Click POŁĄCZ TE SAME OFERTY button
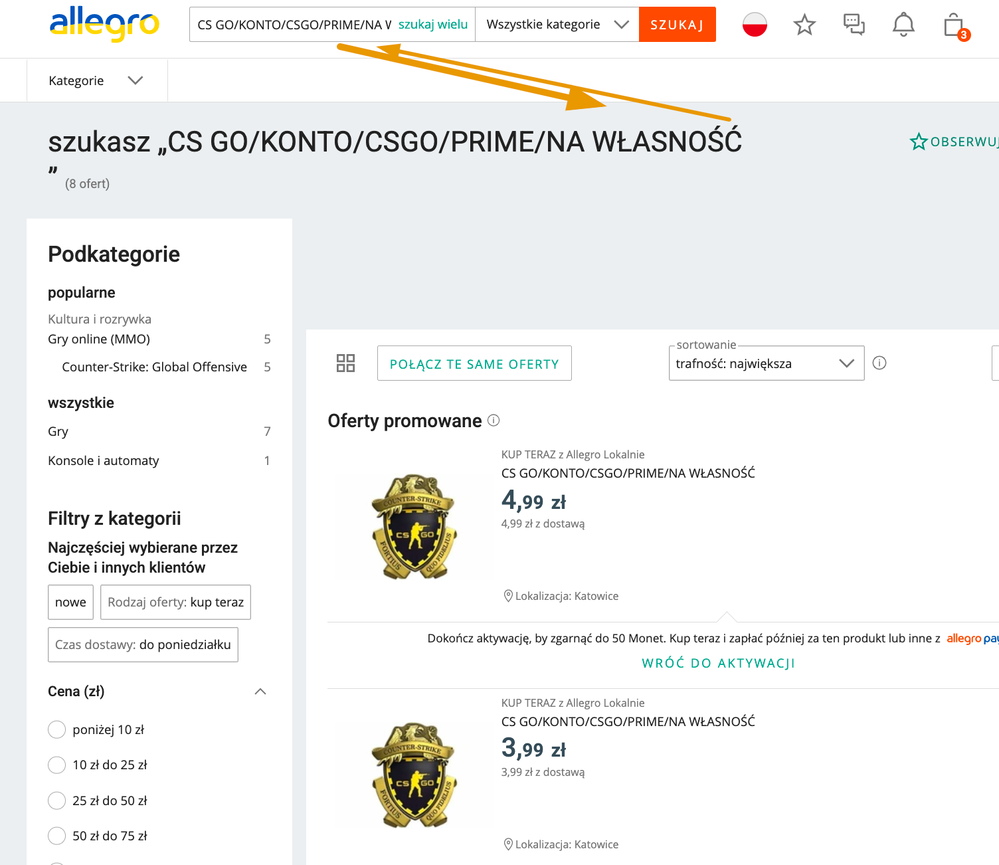Image resolution: width=999 pixels, height=865 pixels. (474, 363)
